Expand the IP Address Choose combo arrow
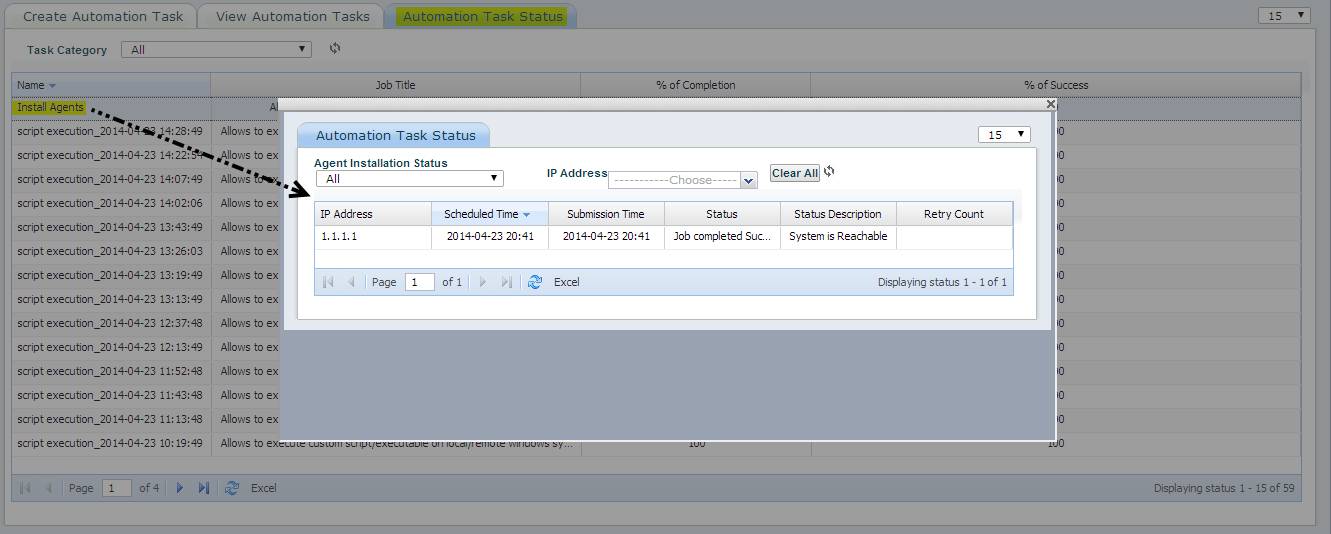 [x=749, y=180]
